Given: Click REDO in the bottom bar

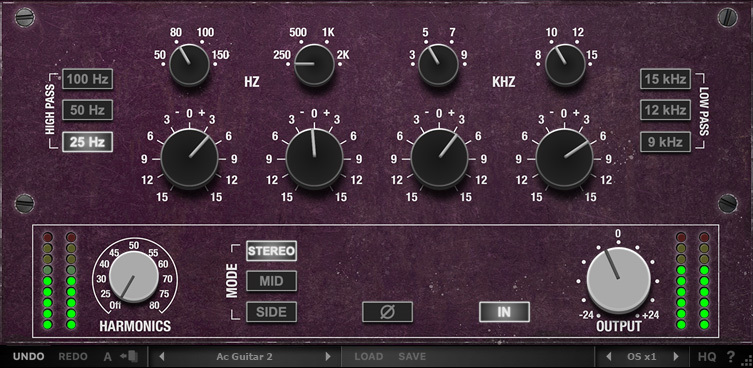Looking at the screenshot, I should click(x=73, y=356).
